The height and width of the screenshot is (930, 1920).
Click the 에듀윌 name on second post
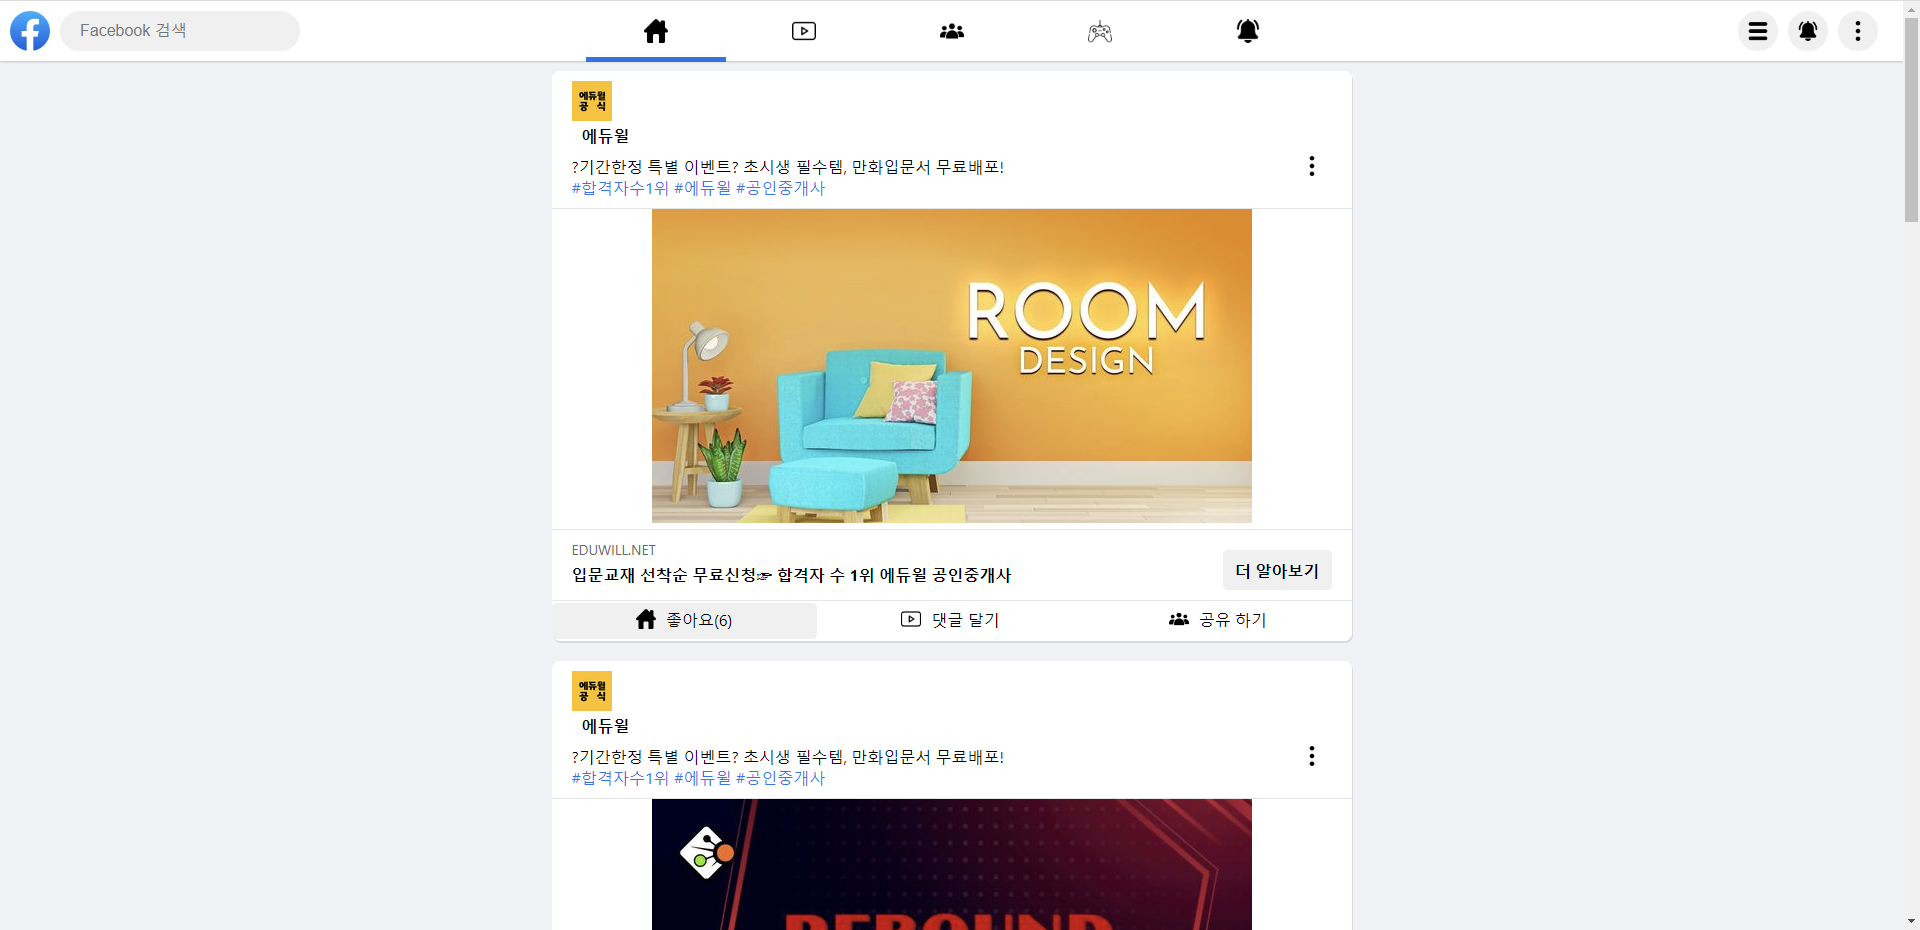coord(606,726)
